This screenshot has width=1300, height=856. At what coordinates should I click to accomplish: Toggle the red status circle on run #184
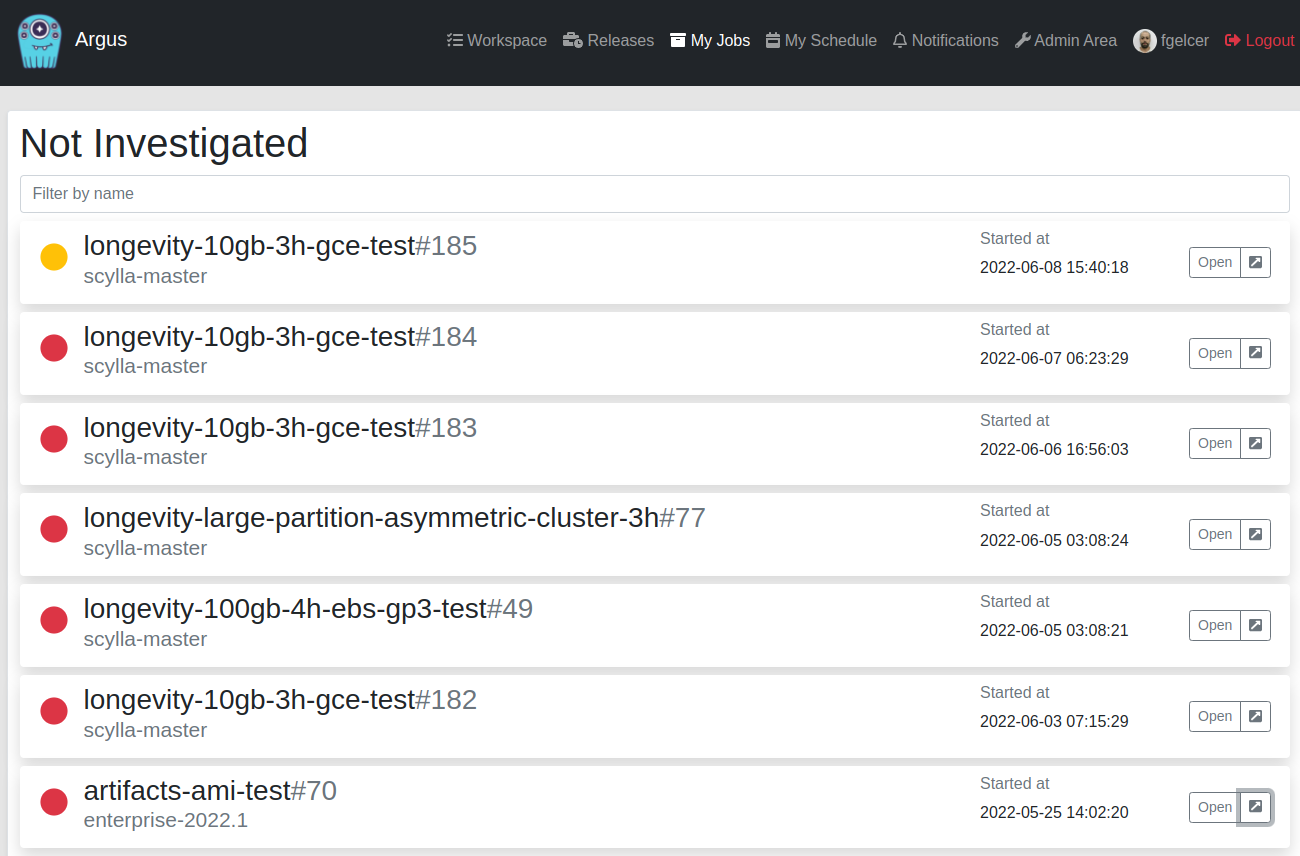pyautogui.click(x=53, y=347)
